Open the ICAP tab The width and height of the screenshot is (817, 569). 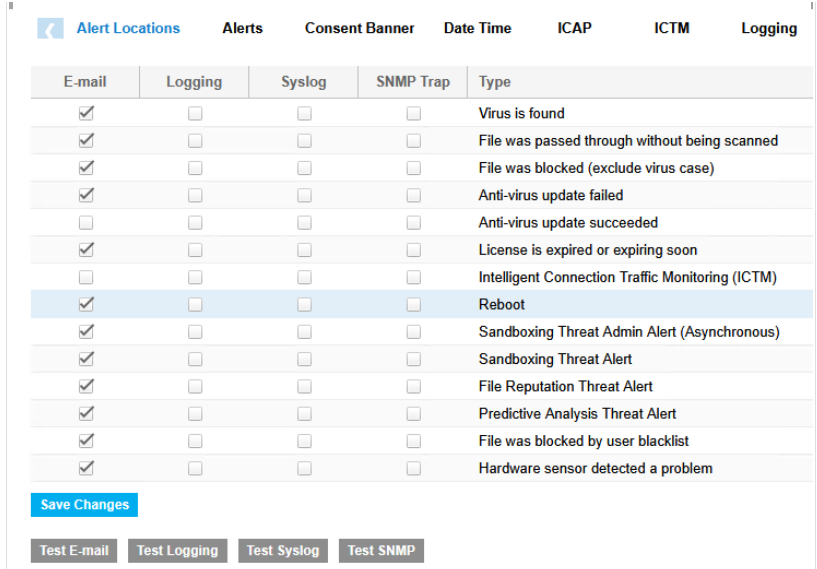point(574,28)
